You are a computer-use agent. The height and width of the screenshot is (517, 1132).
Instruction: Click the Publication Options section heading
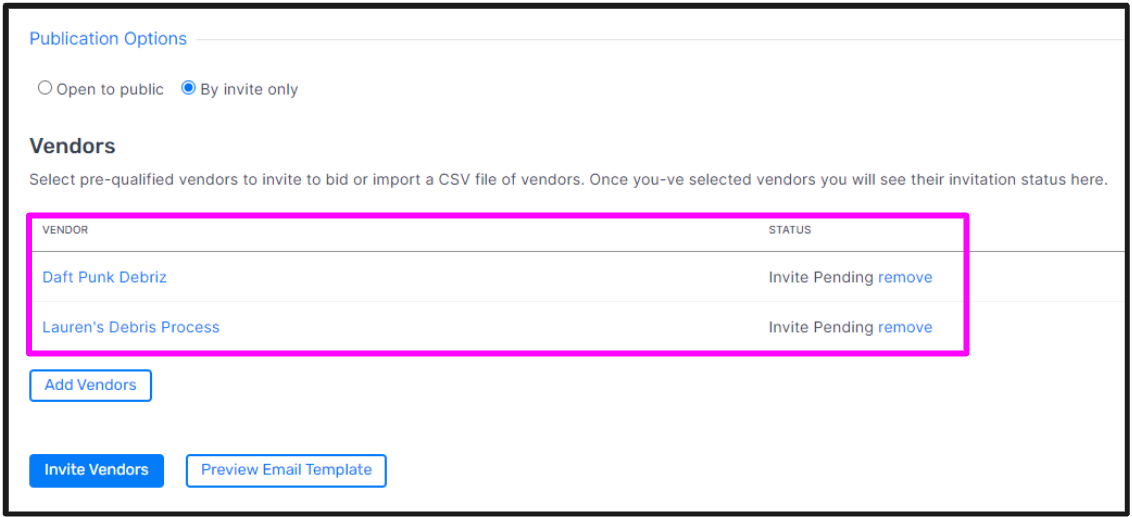pos(108,38)
